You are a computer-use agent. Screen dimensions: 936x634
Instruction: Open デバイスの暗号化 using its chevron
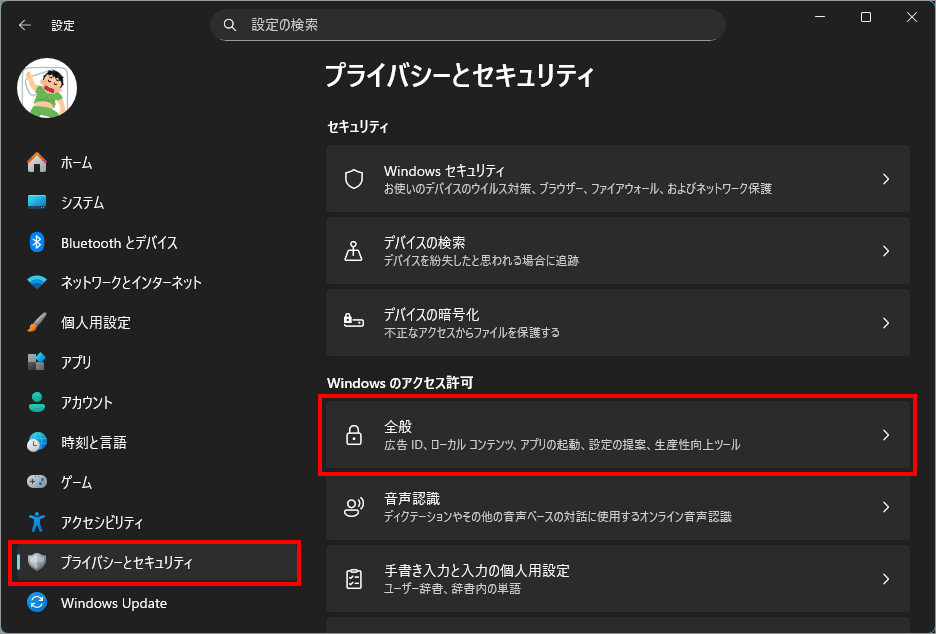[x=885, y=323]
